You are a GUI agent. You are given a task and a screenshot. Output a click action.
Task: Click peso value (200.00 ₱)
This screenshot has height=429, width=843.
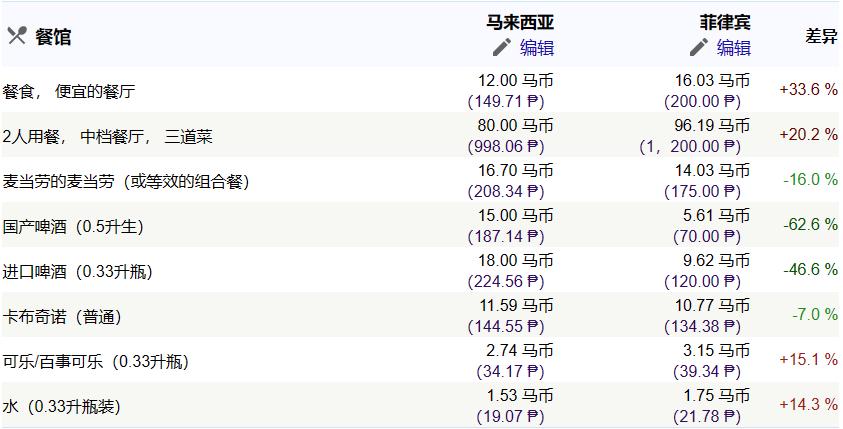(703, 102)
